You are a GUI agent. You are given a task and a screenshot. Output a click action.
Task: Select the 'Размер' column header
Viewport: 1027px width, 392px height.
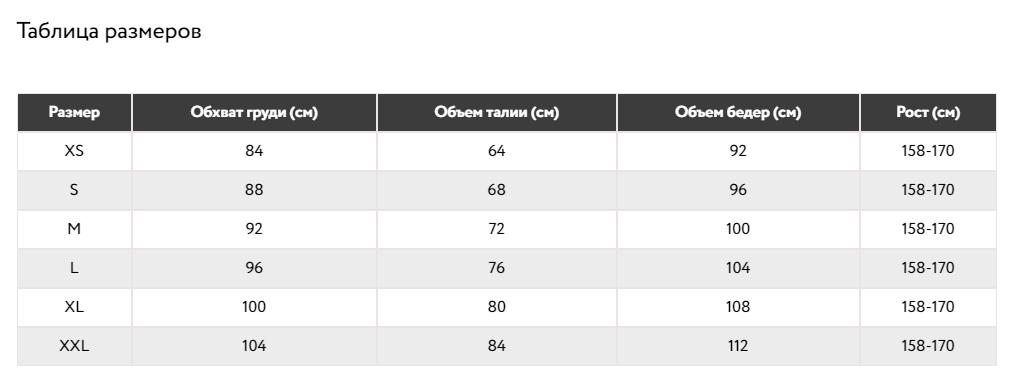tap(74, 112)
